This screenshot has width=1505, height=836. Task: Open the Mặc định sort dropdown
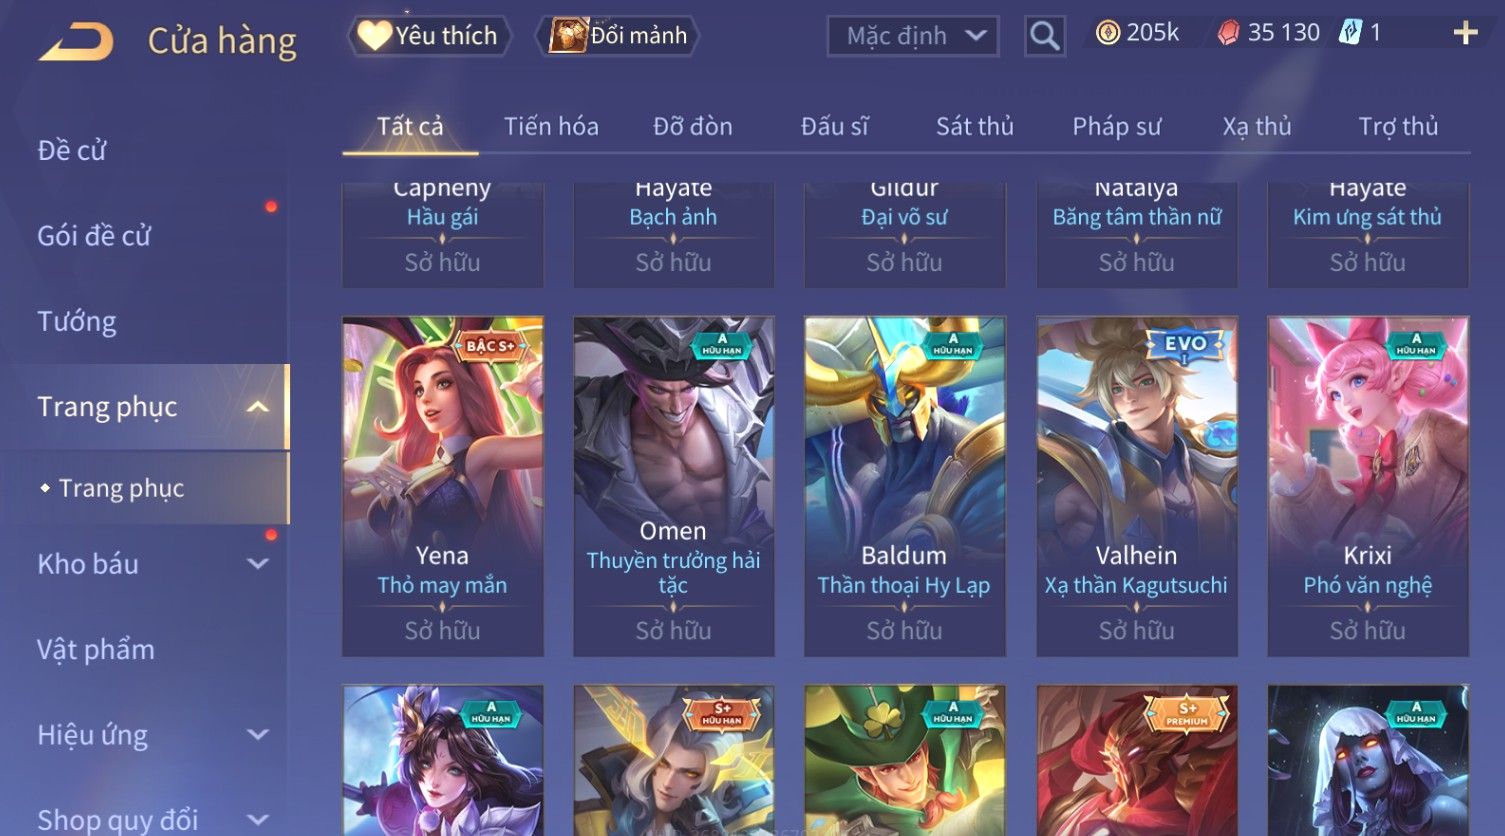[913, 36]
